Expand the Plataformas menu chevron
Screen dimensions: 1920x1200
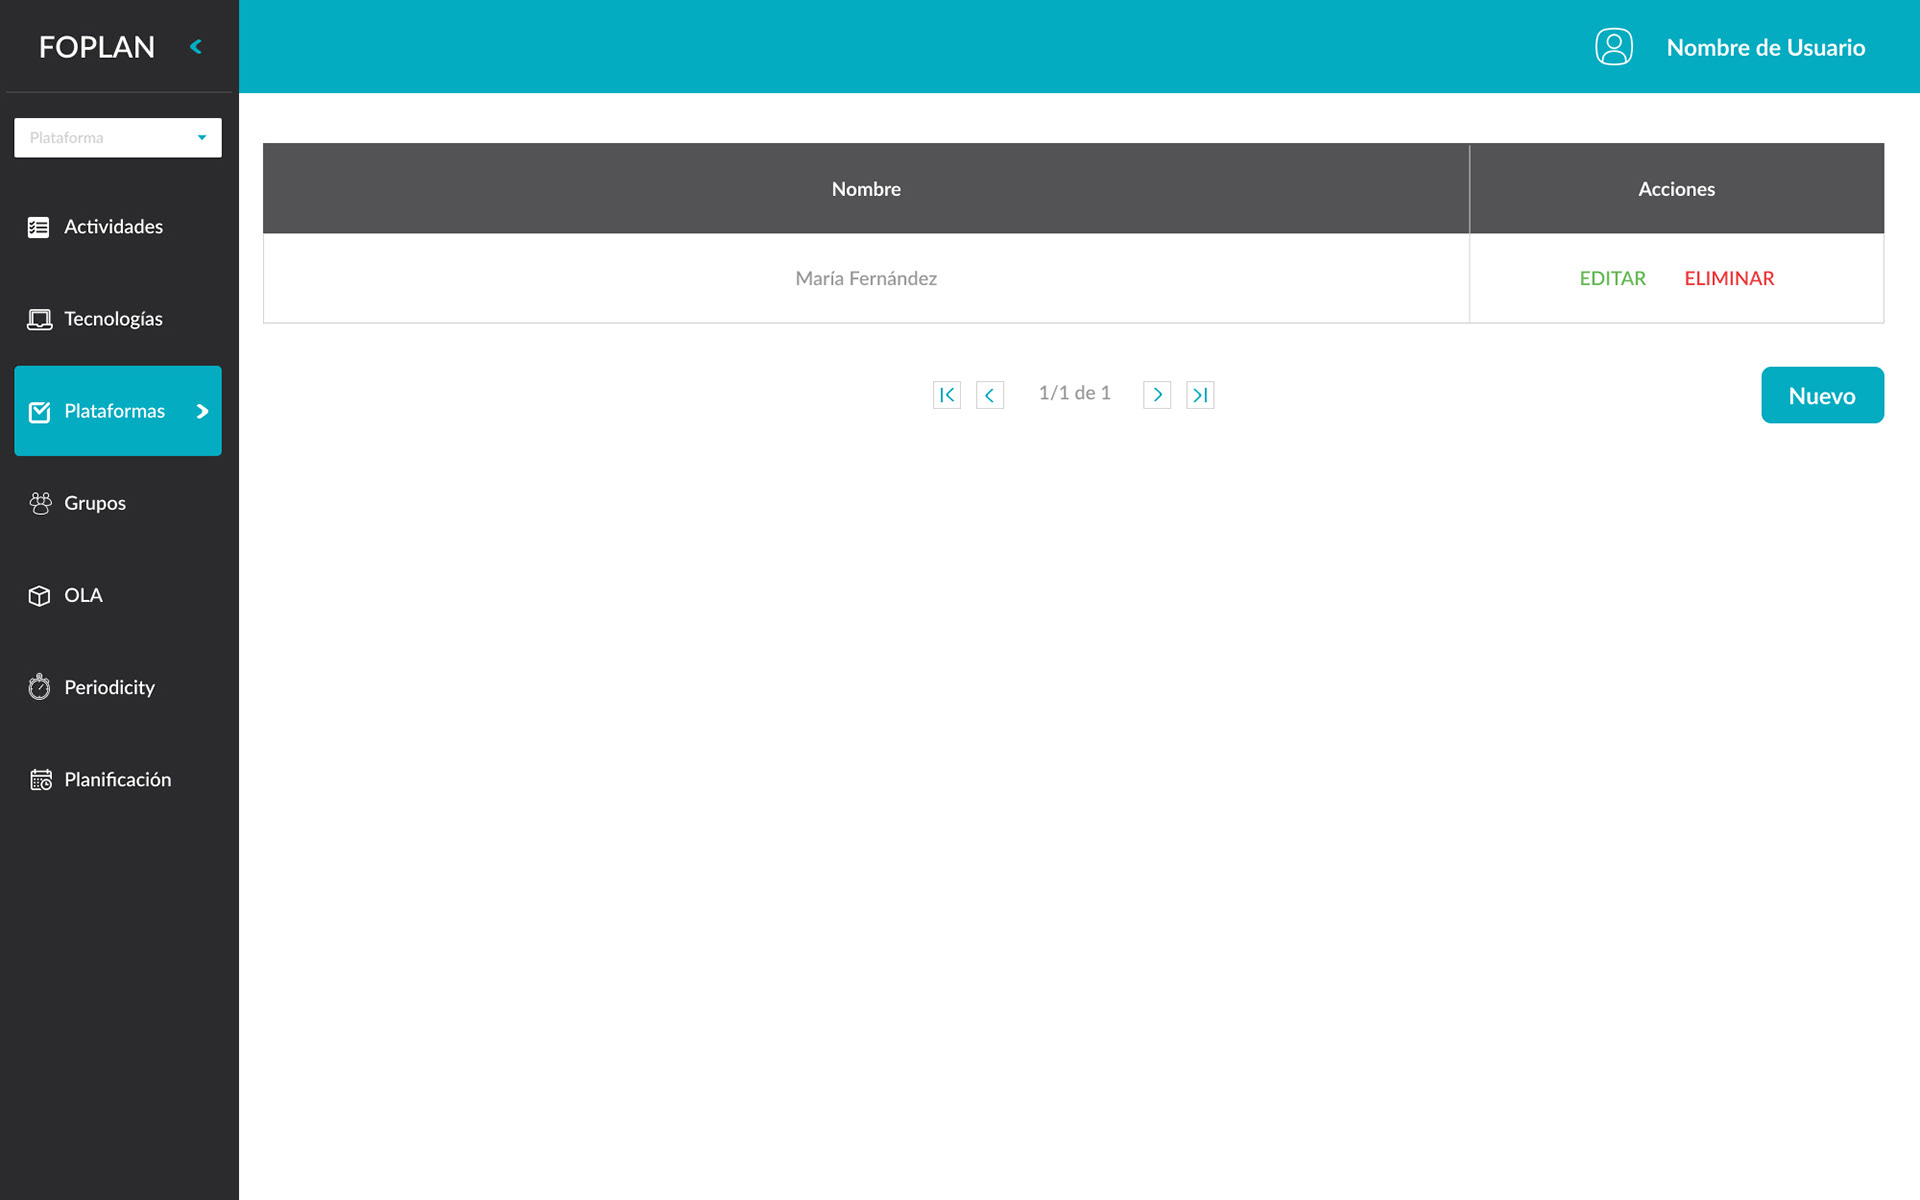pos(202,411)
